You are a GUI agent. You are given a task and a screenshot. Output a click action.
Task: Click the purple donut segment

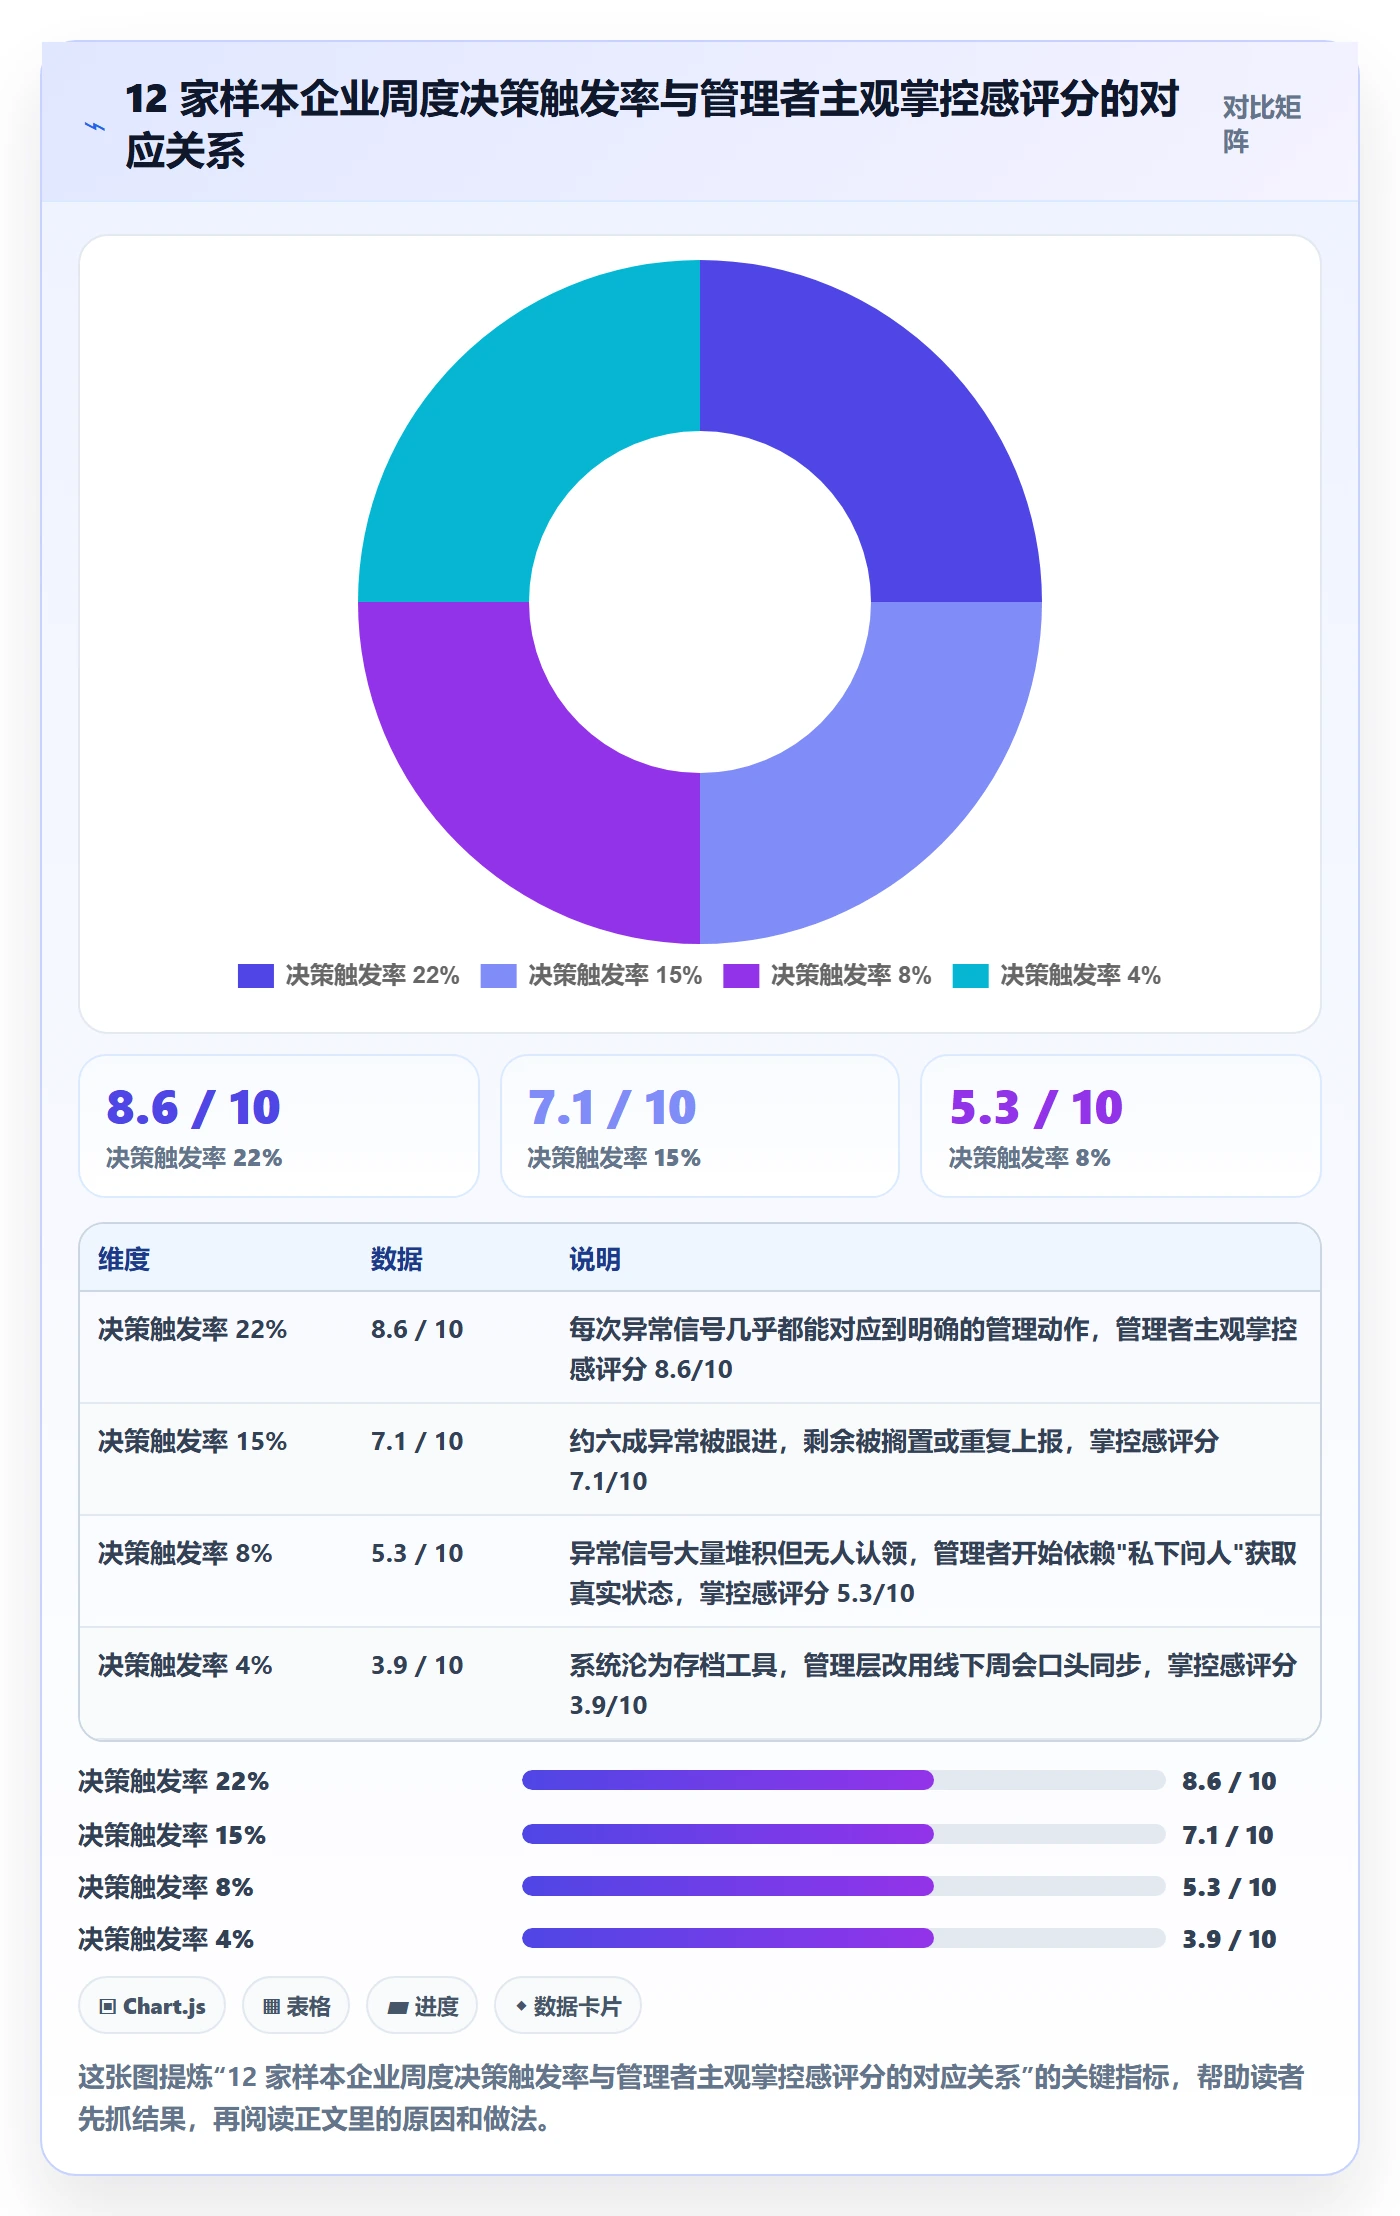point(520,782)
